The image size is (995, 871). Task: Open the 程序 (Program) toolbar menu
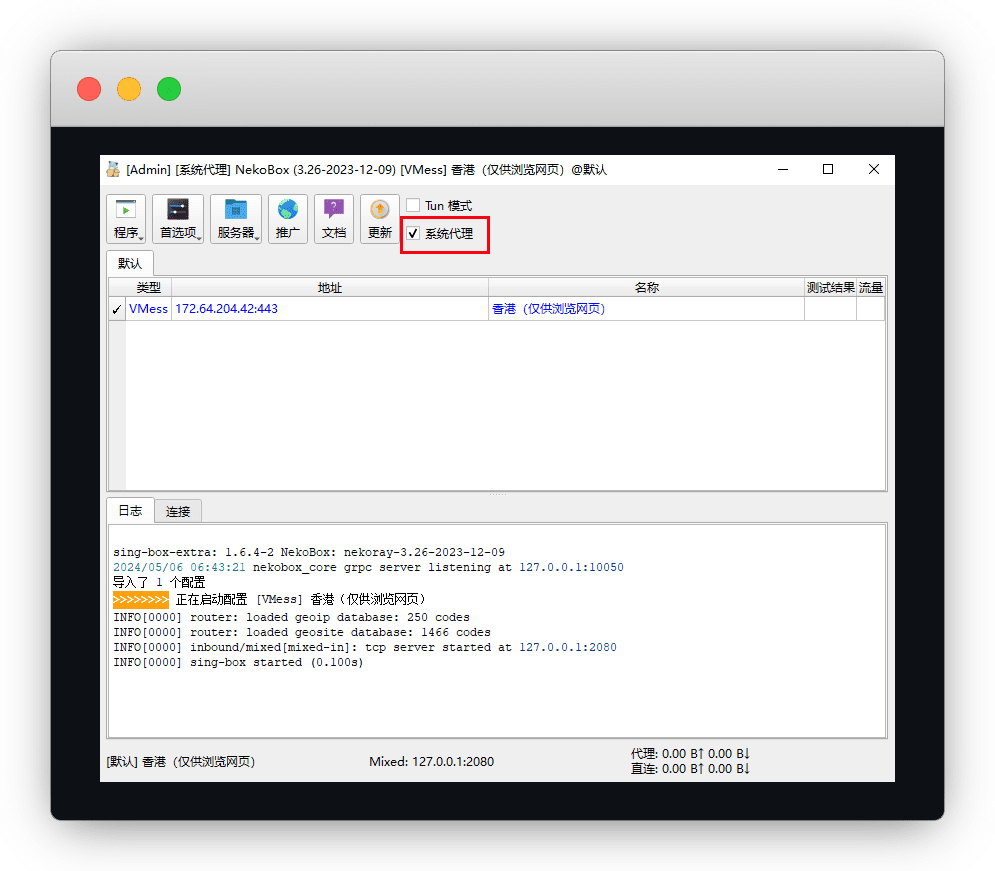(x=126, y=218)
